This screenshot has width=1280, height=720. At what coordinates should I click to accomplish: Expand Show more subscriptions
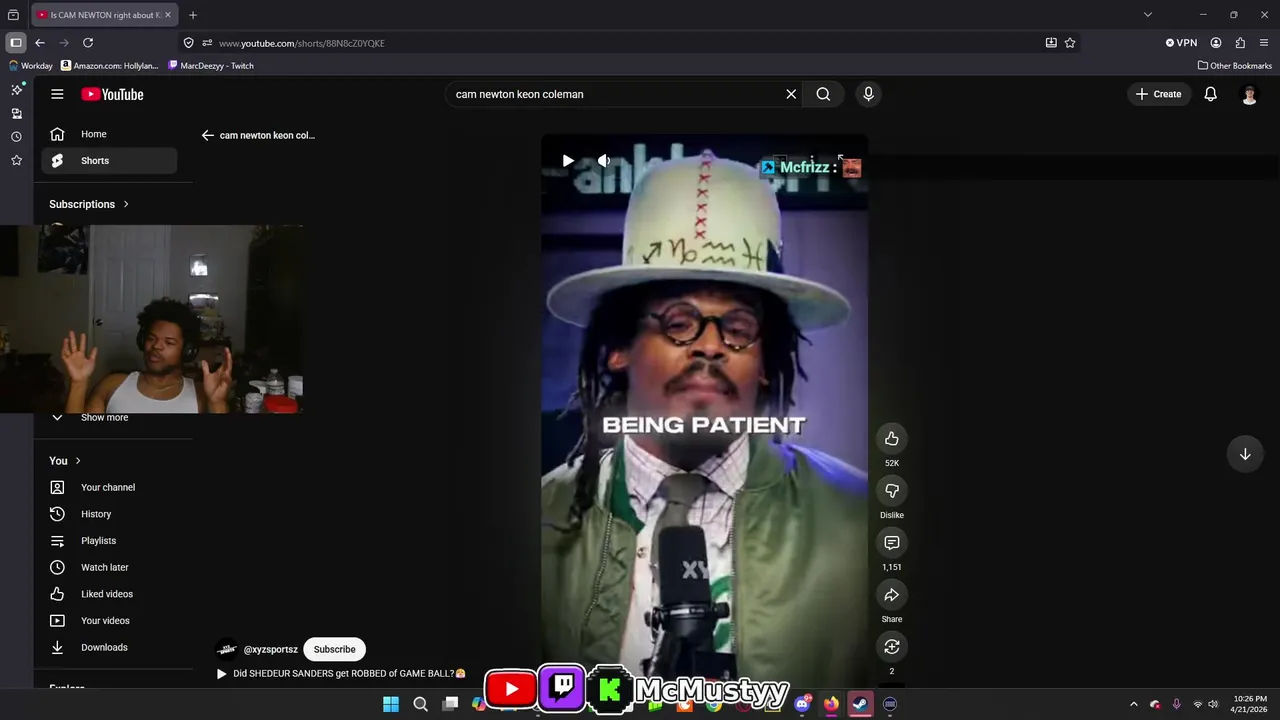pyautogui.click(x=109, y=417)
